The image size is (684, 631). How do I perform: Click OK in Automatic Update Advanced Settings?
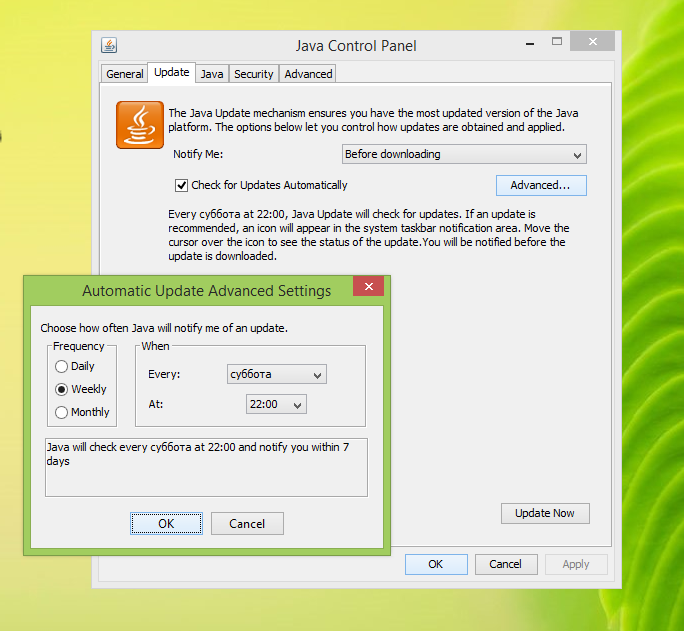point(166,523)
